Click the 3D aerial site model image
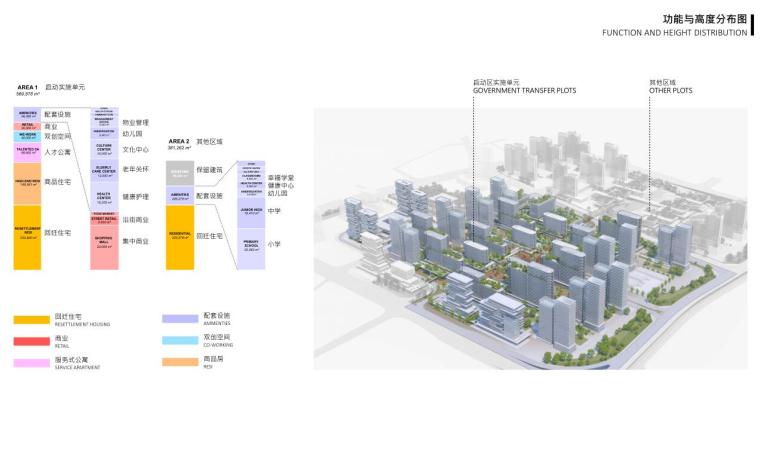 pyautogui.click(x=530, y=250)
